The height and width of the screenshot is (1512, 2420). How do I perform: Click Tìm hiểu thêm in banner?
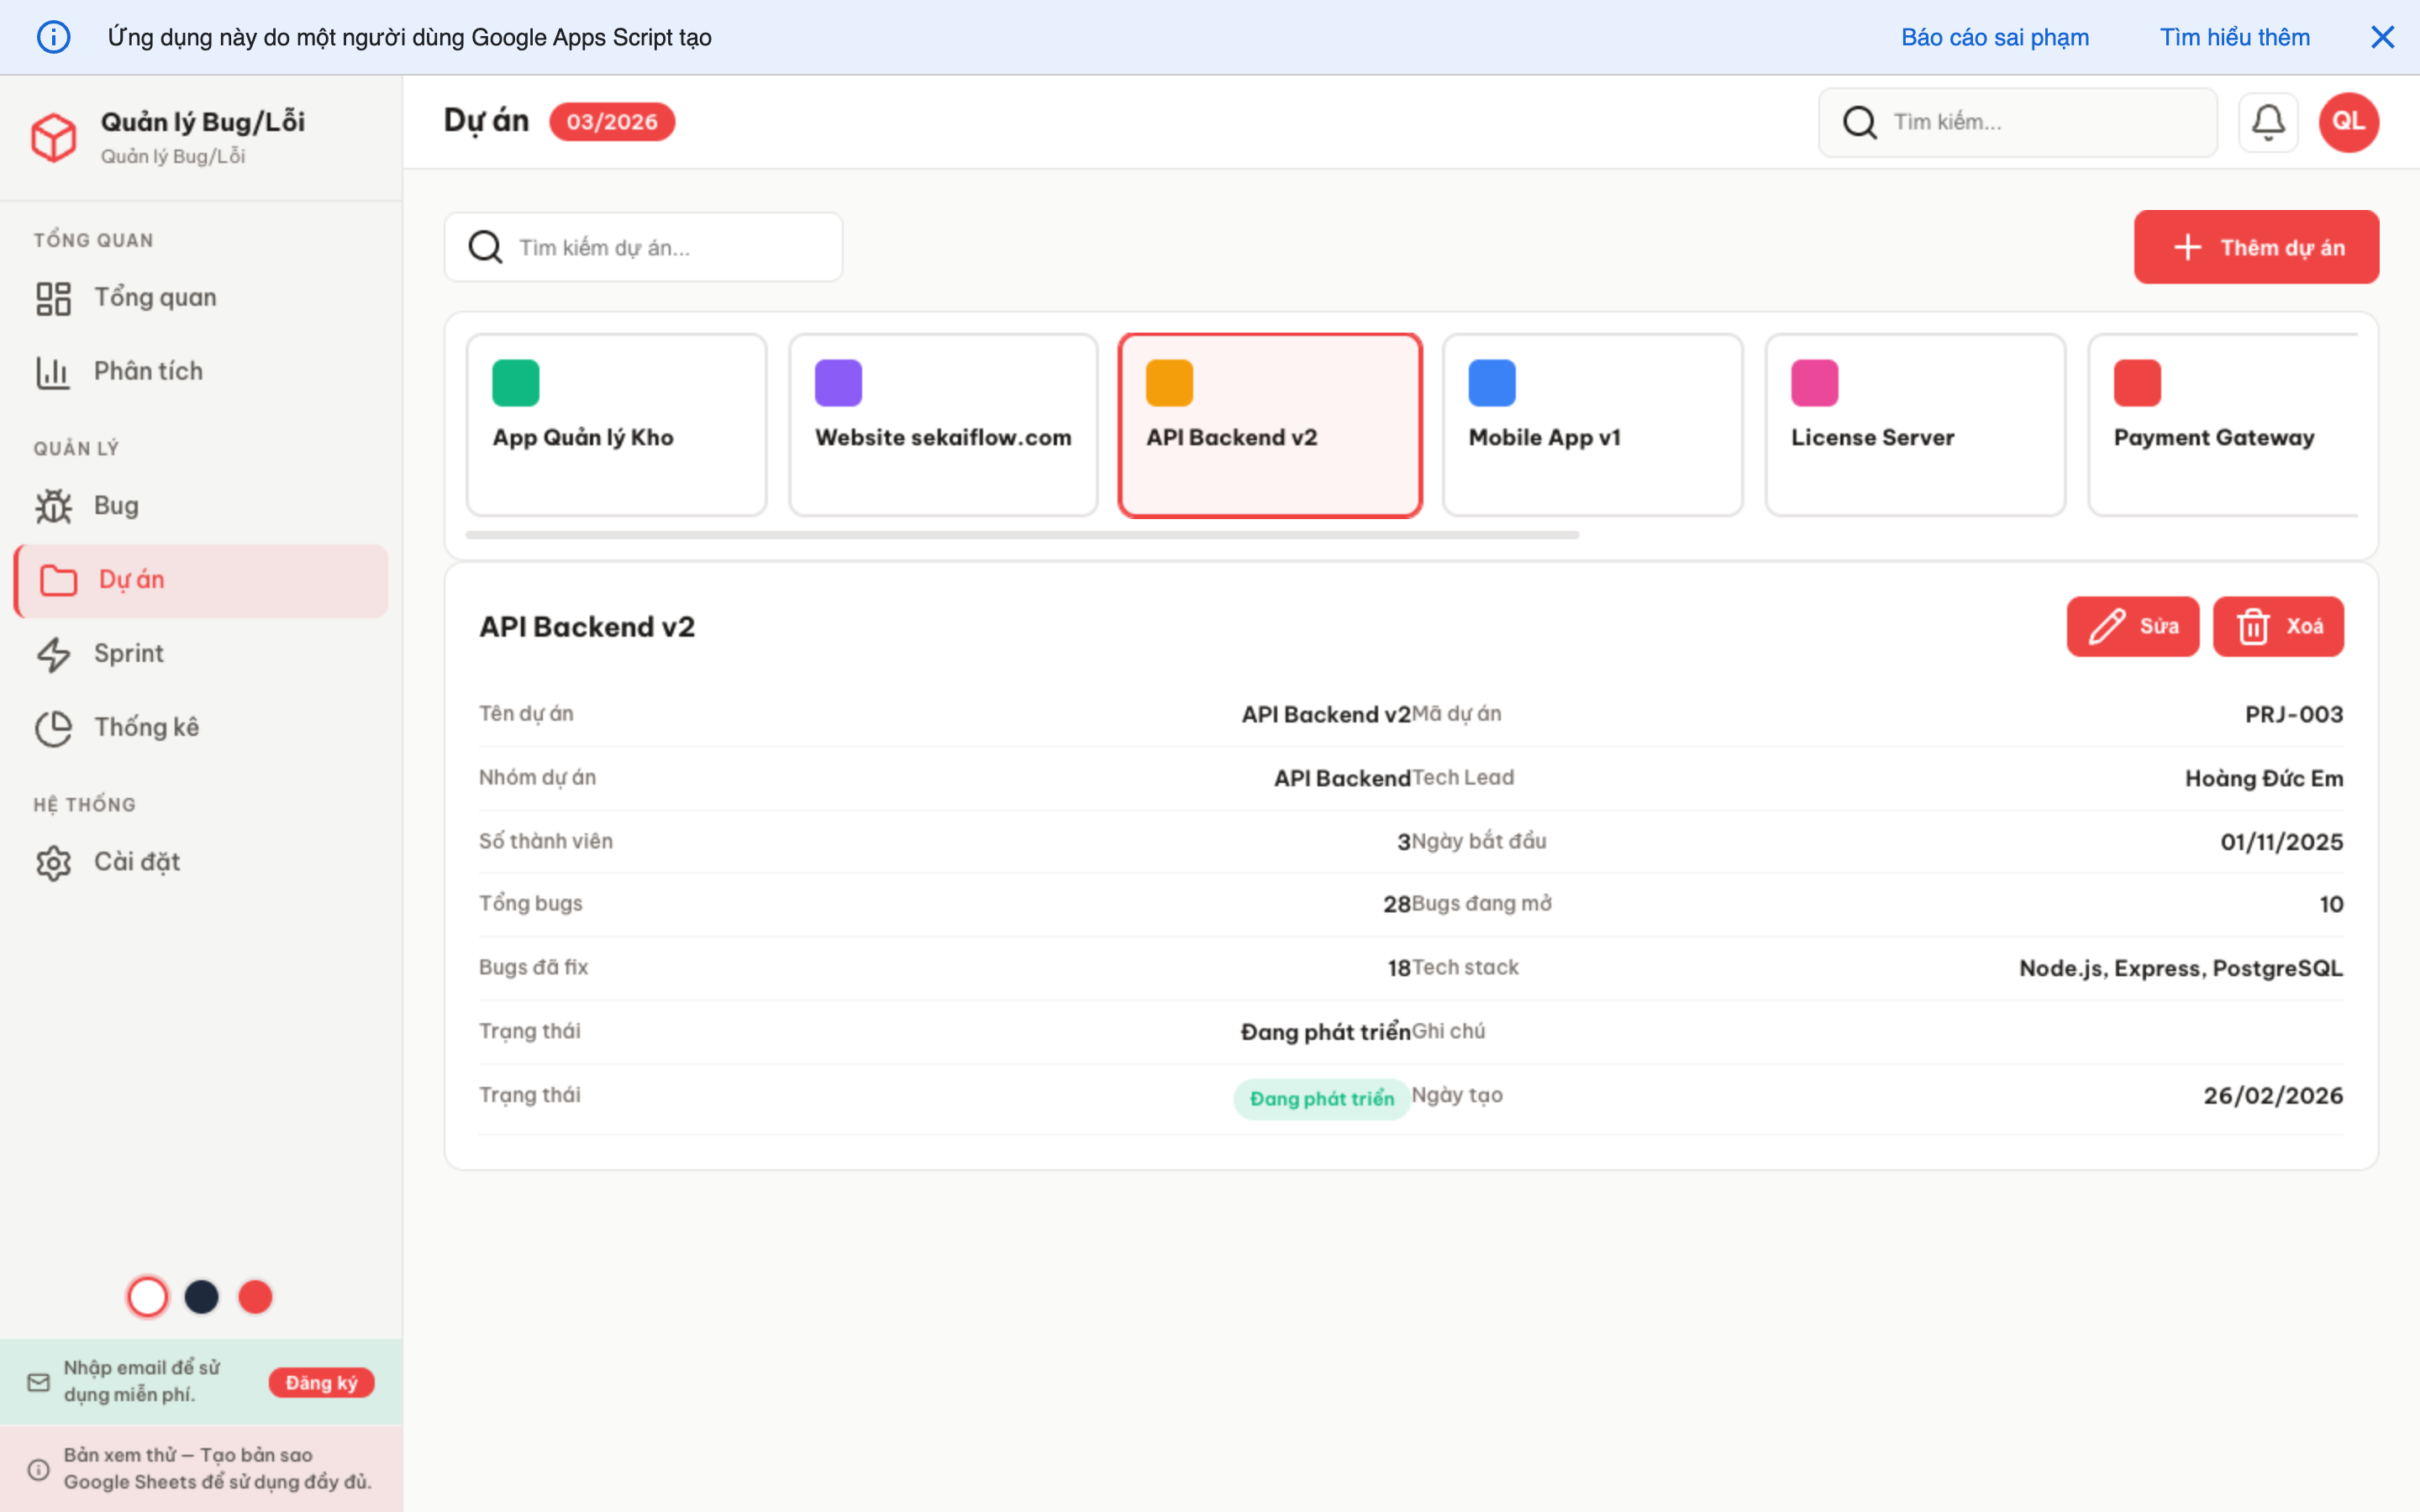[x=2234, y=37]
